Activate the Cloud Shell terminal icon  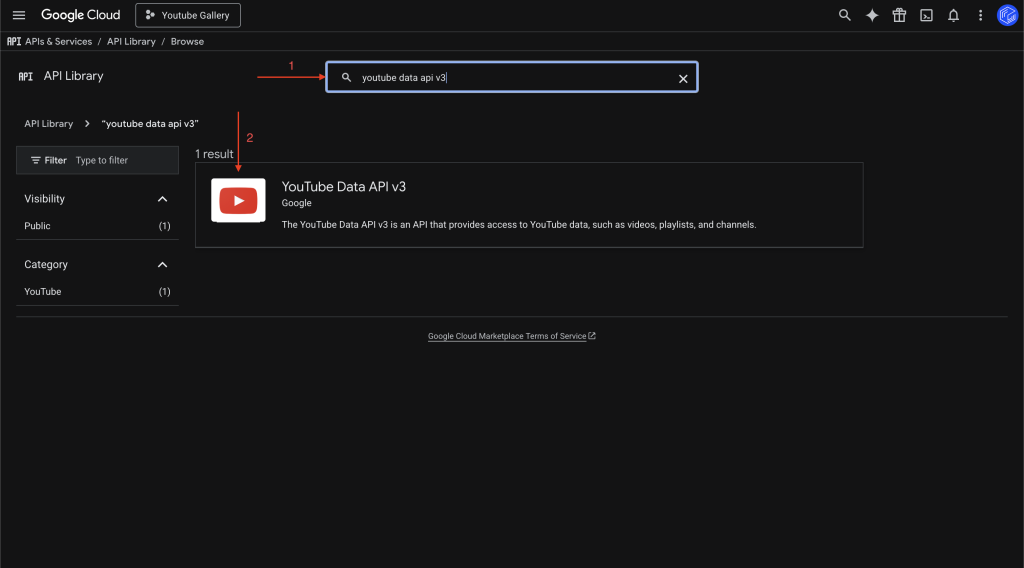[x=927, y=15]
